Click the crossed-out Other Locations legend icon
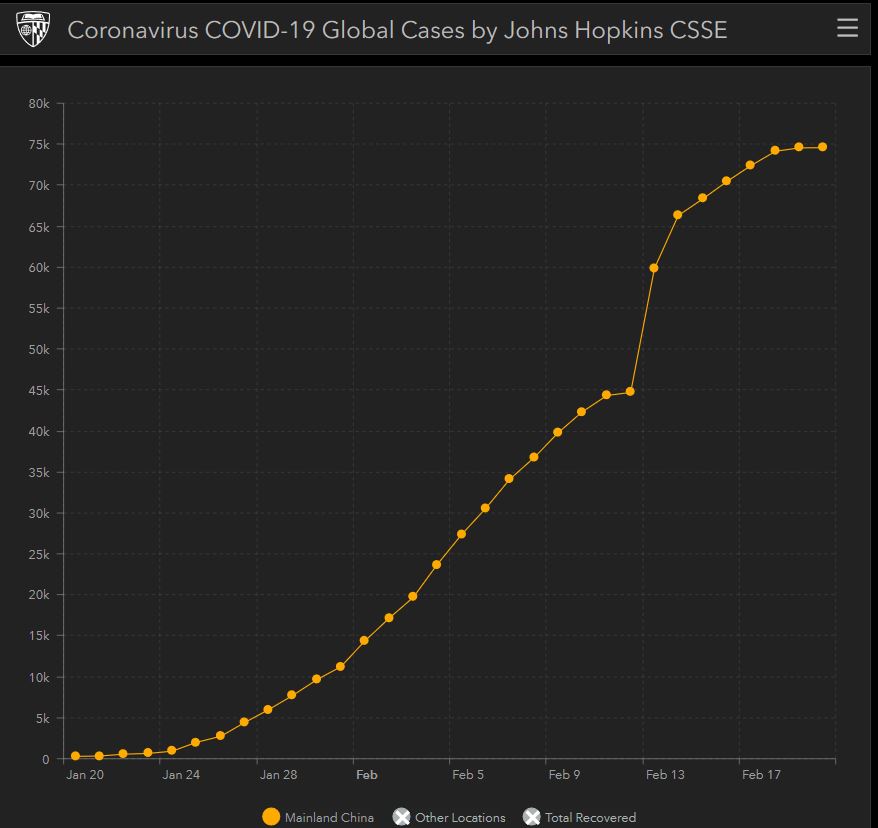The width and height of the screenshot is (878, 828). coord(402,817)
